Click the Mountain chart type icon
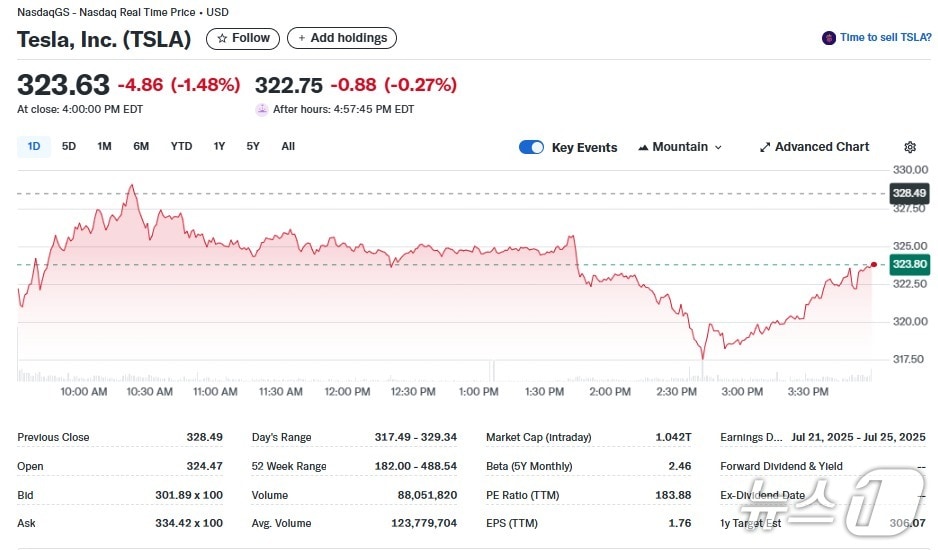The height and width of the screenshot is (550, 938). click(x=643, y=147)
